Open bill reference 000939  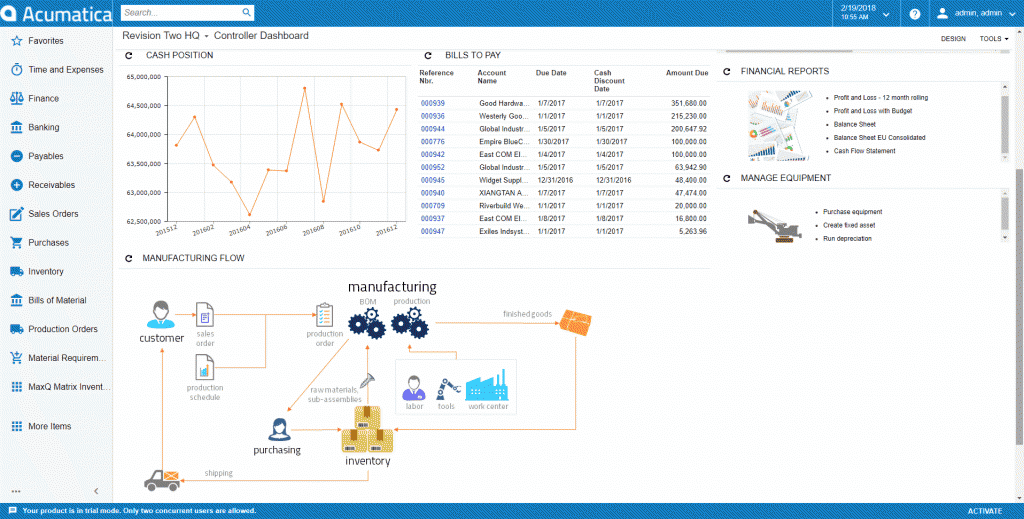coord(432,103)
